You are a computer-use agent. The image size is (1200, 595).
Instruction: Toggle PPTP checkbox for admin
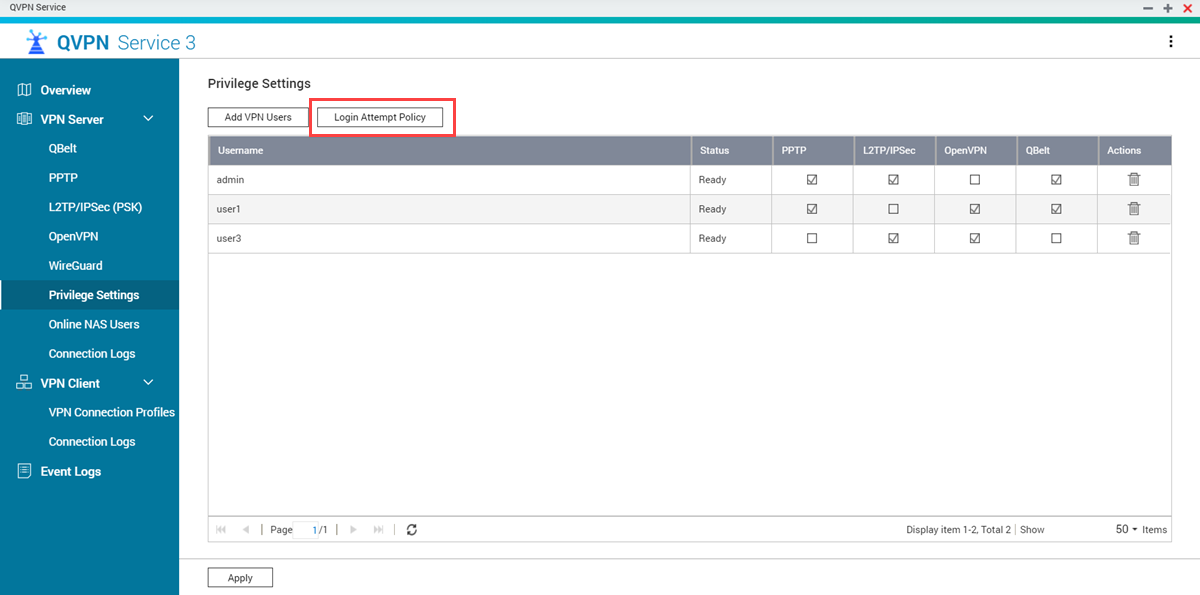pos(812,180)
